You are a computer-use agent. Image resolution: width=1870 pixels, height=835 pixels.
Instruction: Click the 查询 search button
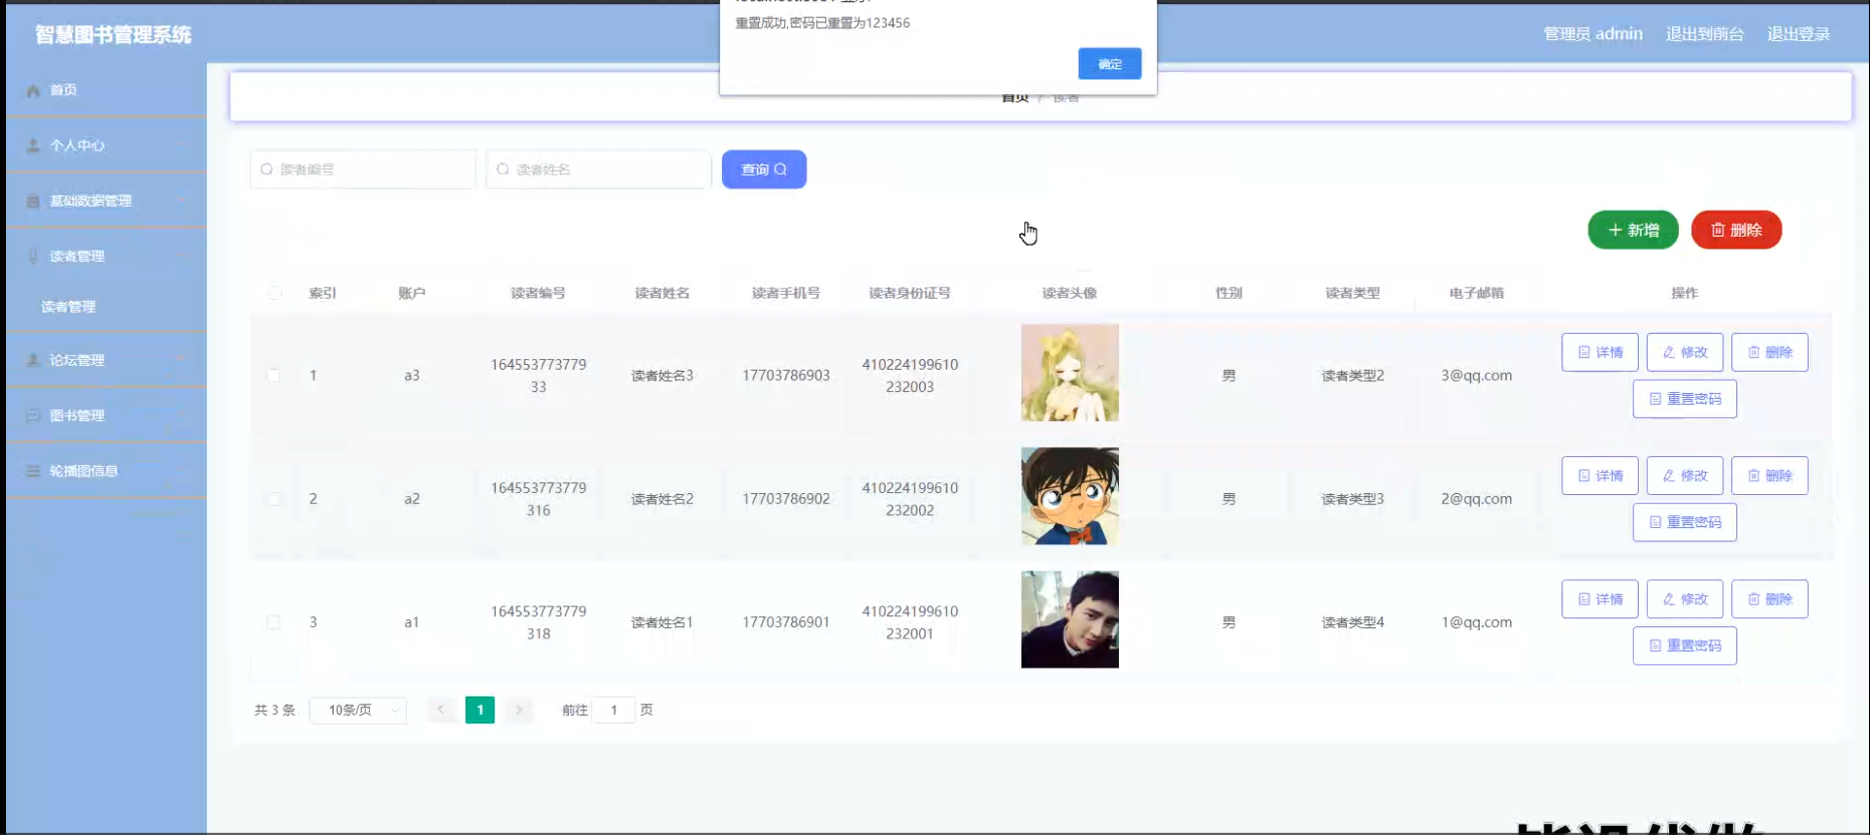[x=764, y=170]
